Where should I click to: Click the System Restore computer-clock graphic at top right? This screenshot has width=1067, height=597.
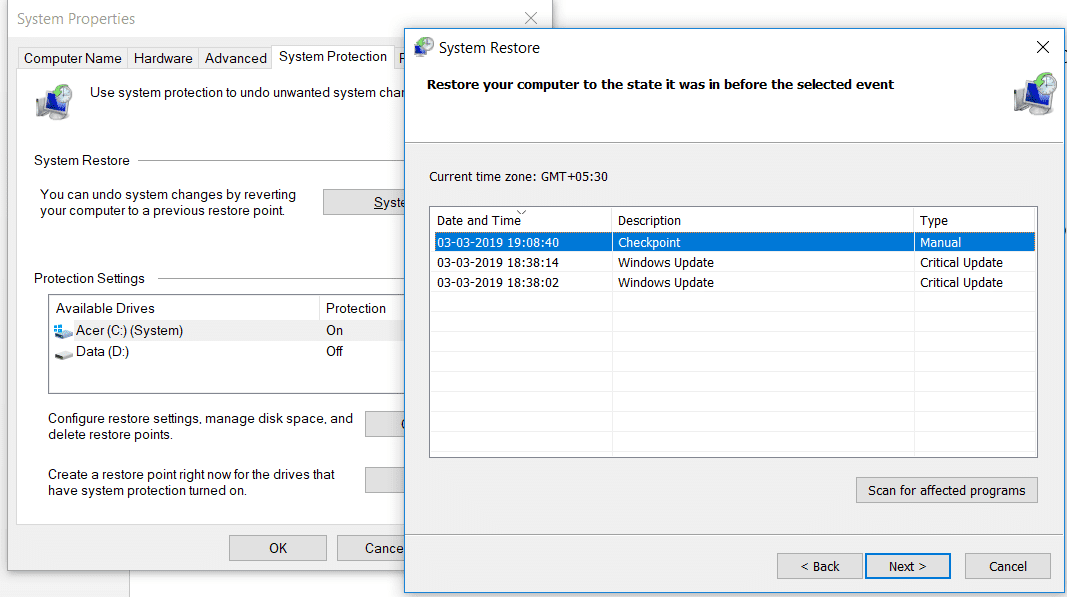1034,94
